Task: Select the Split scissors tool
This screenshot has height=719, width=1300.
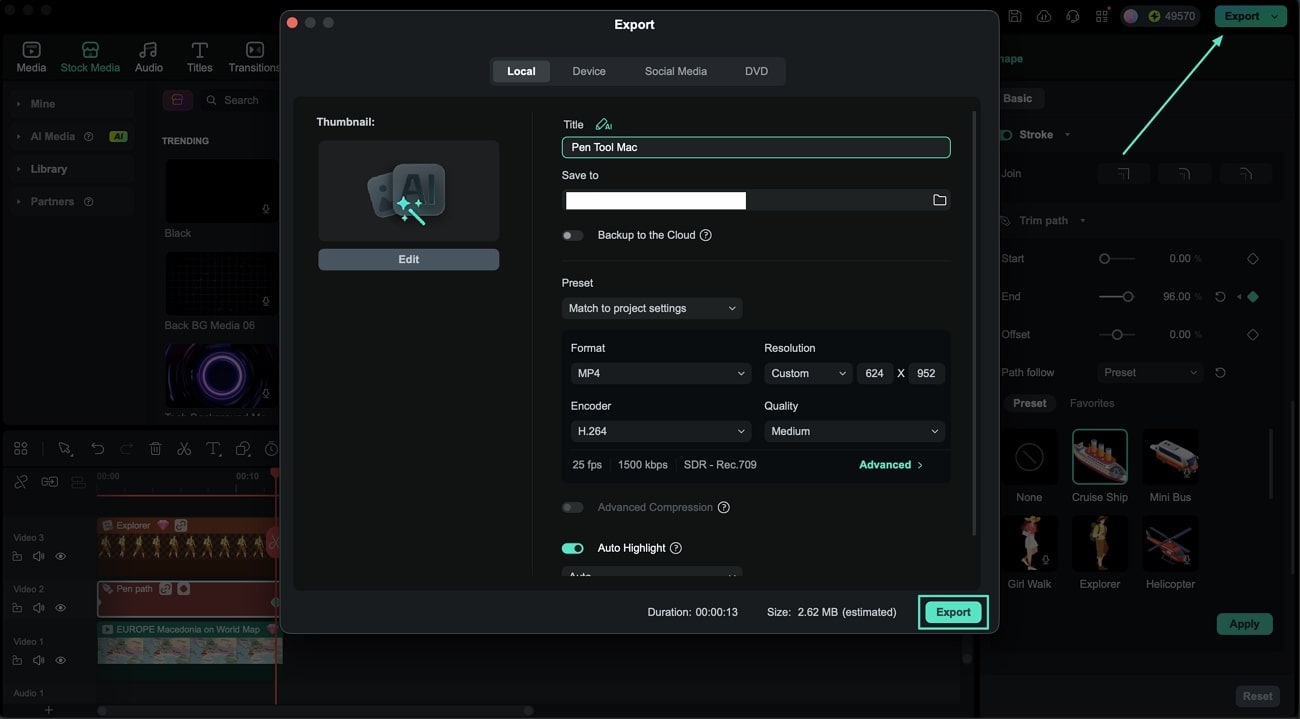Action: coord(184,448)
